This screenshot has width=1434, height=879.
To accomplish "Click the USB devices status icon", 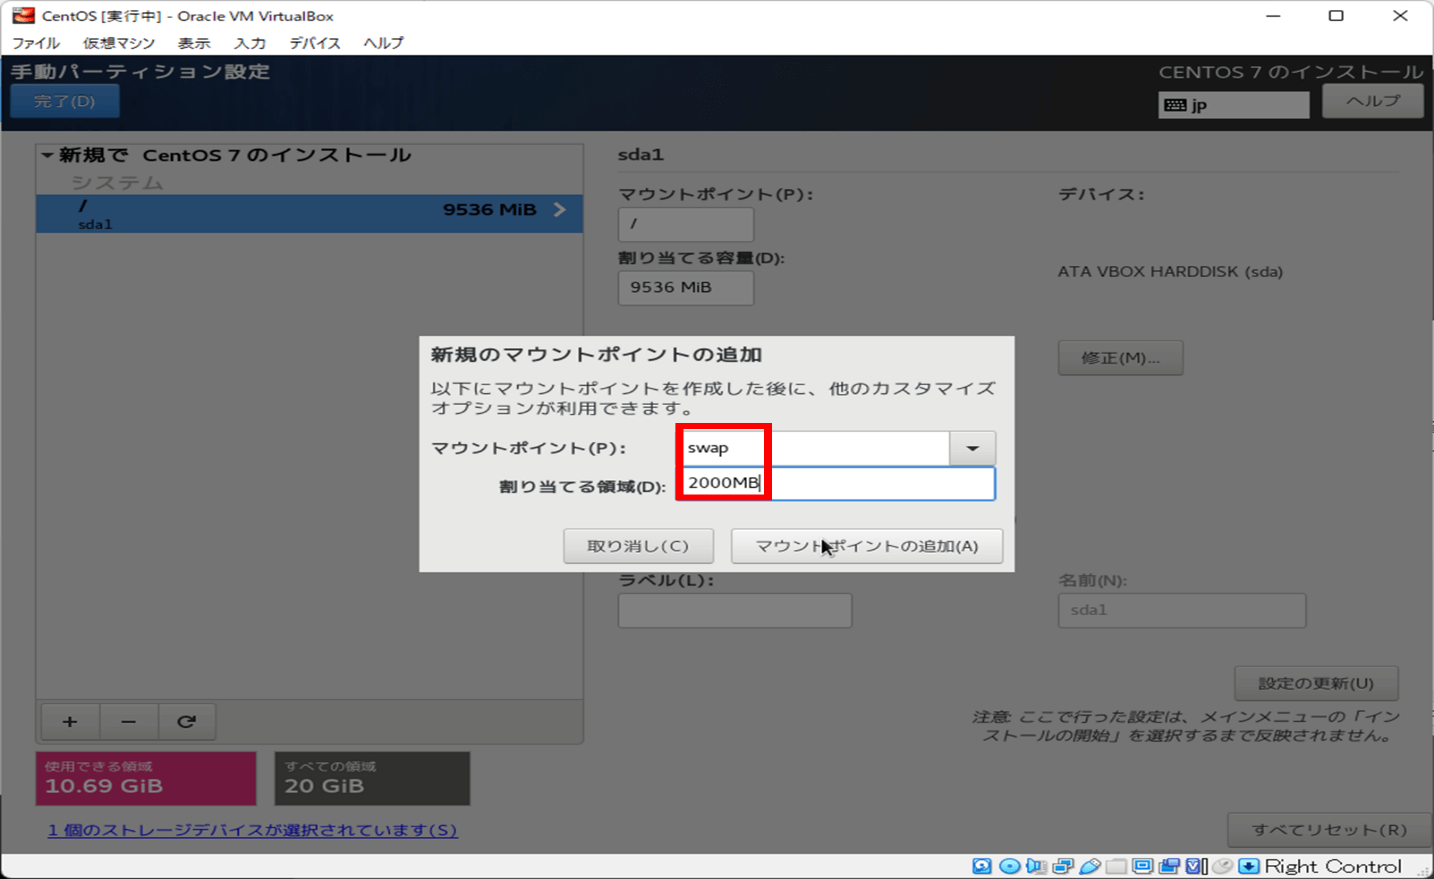I will pyautogui.click(x=1090, y=866).
